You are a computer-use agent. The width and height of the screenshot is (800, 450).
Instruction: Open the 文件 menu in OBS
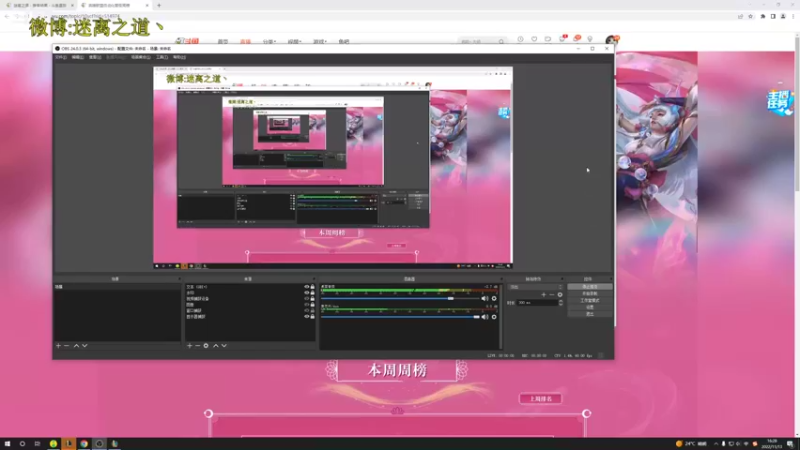coord(61,57)
